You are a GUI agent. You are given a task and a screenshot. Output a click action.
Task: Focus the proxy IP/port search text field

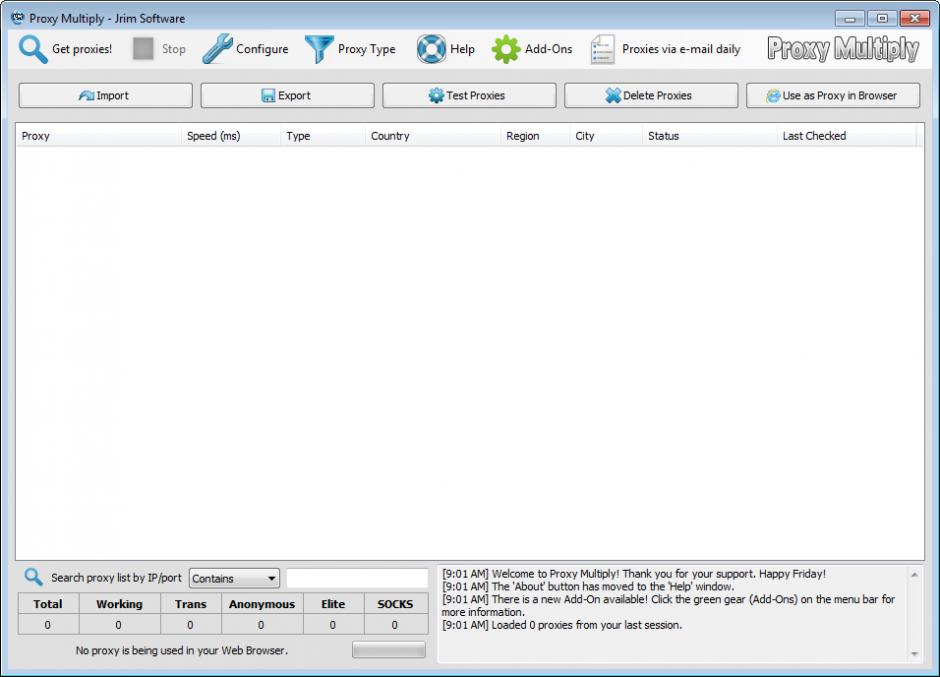pyautogui.click(x=357, y=578)
